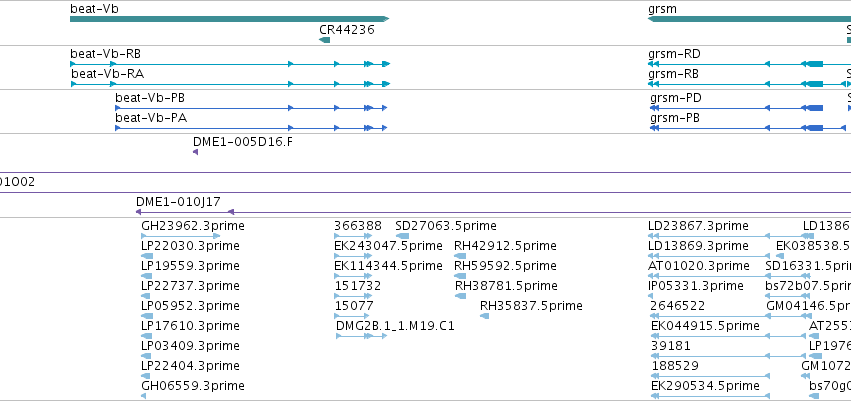Click the CR44236 gene arrow glyph

tap(325, 40)
